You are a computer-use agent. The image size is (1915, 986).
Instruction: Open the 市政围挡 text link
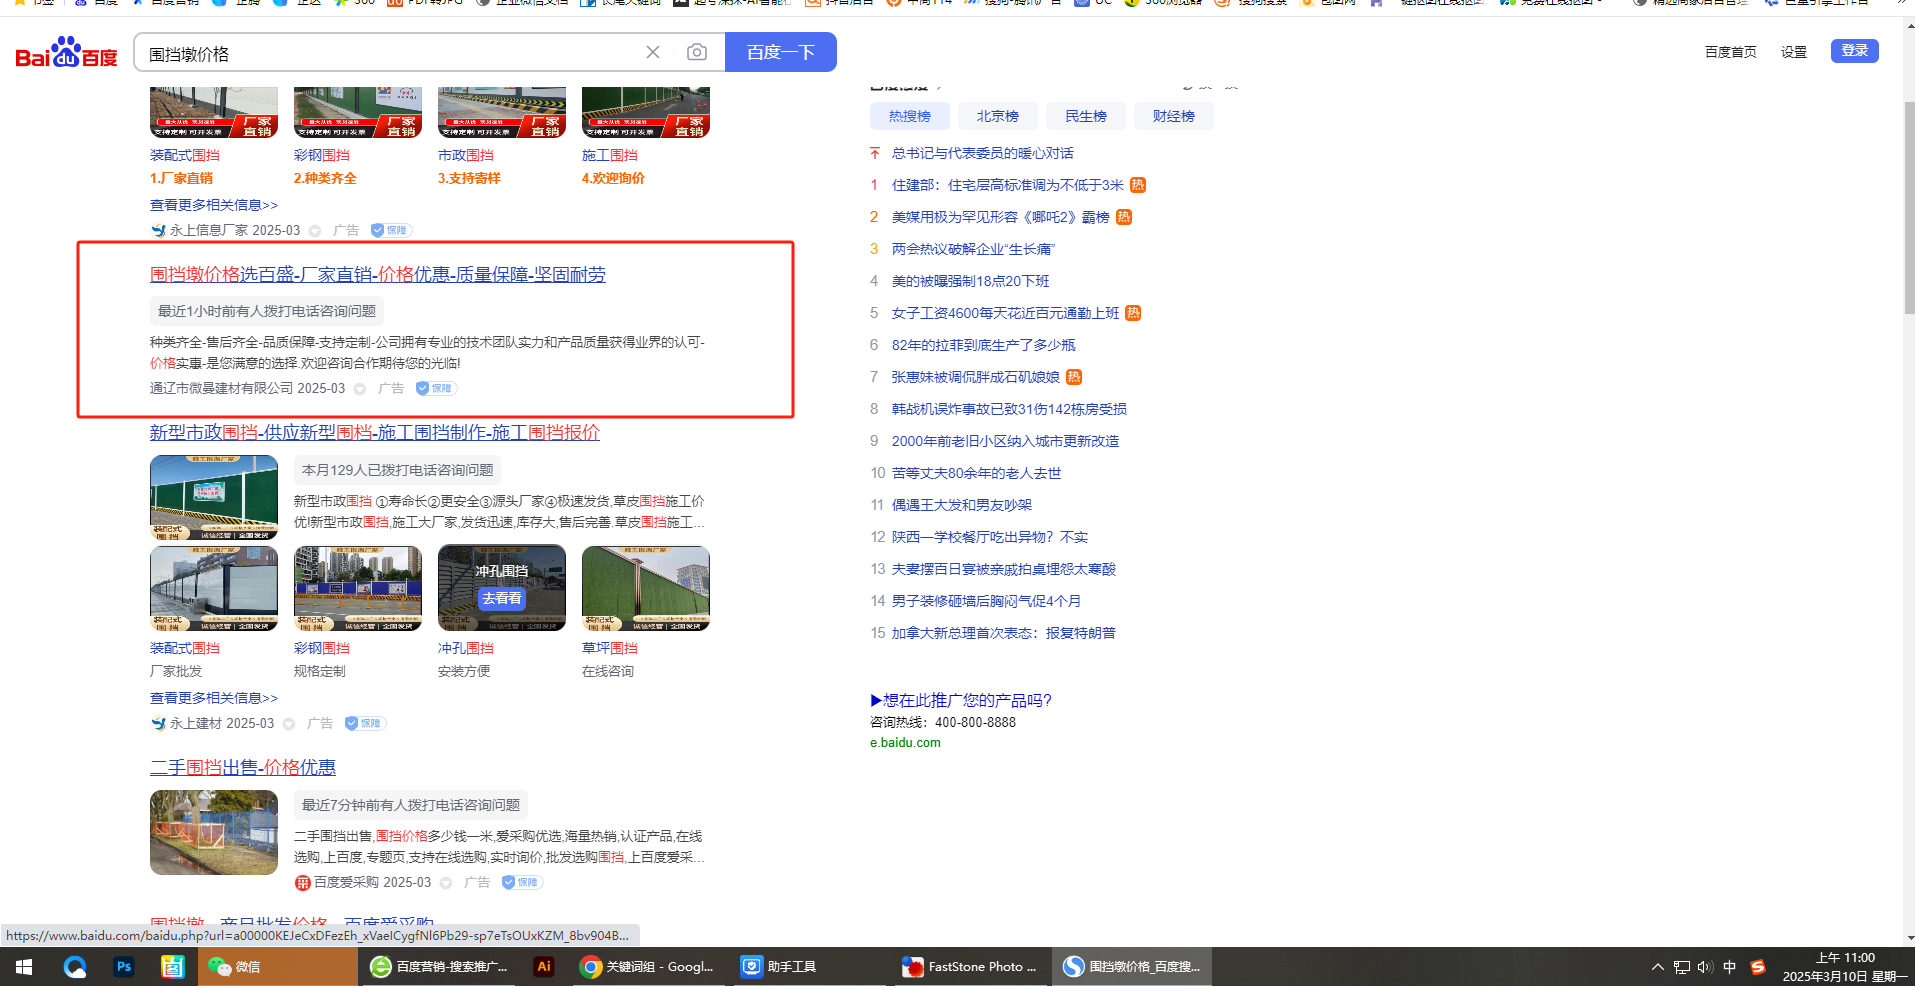466,155
